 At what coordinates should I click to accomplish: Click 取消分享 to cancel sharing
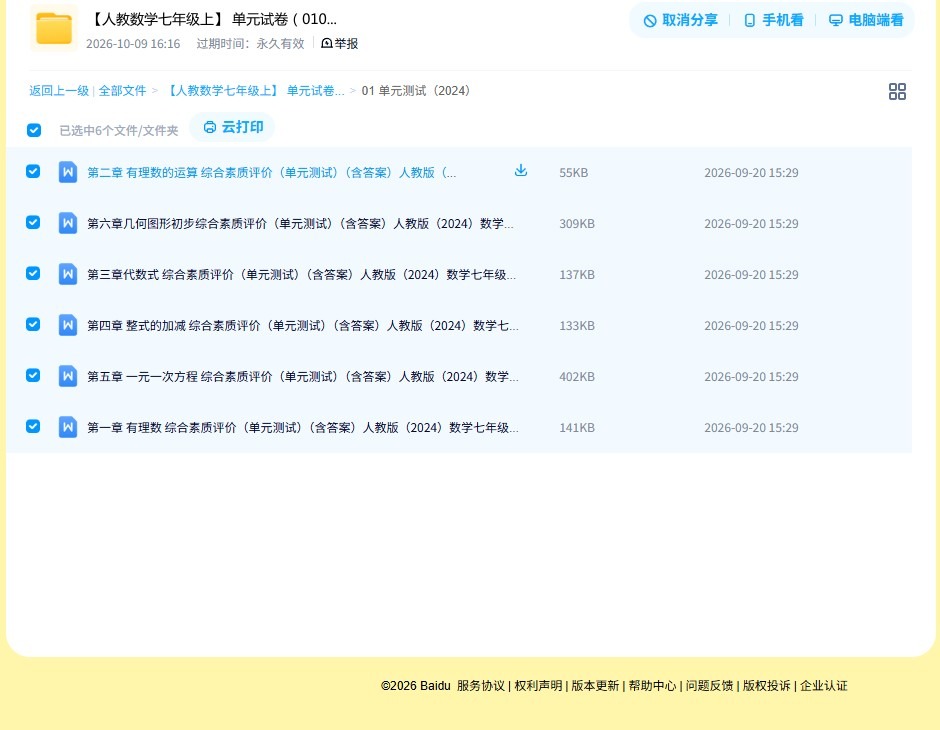pyautogui.click(x=680, y=20)
